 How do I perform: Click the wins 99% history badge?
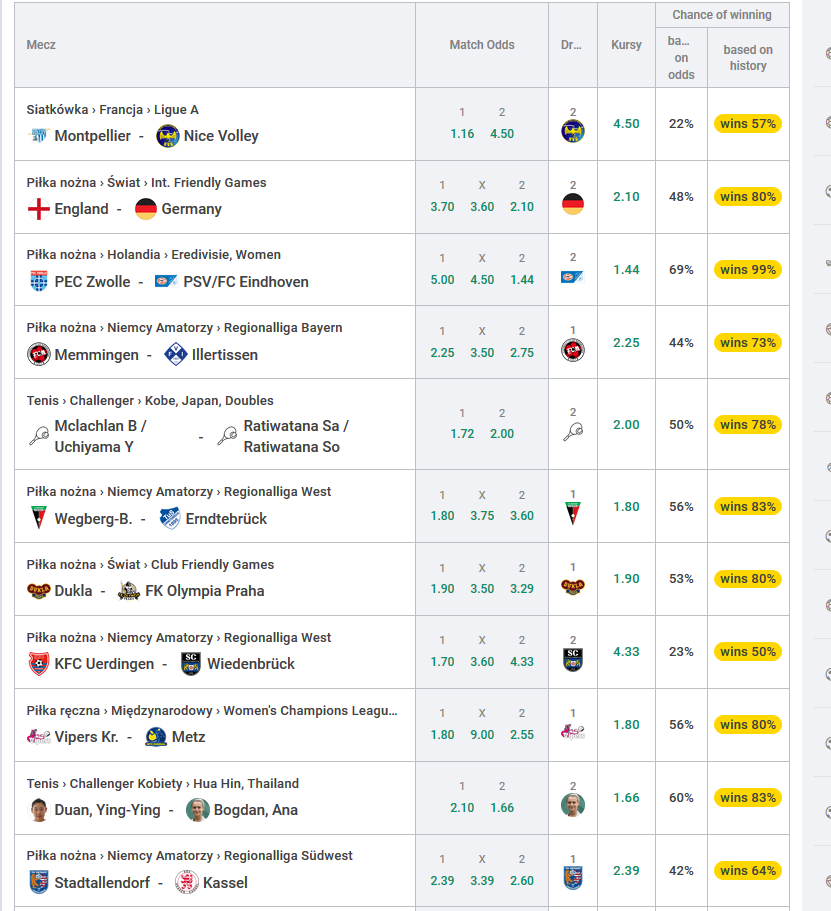pyautogui.click(x=748, y=270)
